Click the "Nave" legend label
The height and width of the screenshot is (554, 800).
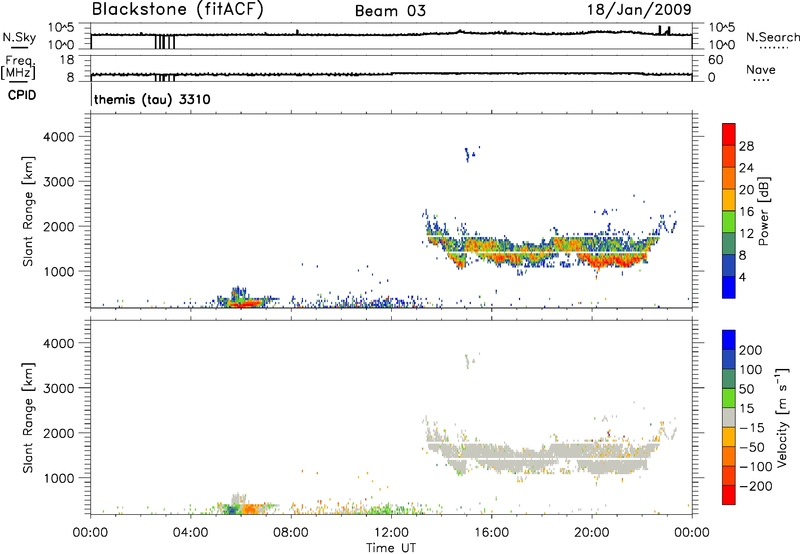point(761,69)
